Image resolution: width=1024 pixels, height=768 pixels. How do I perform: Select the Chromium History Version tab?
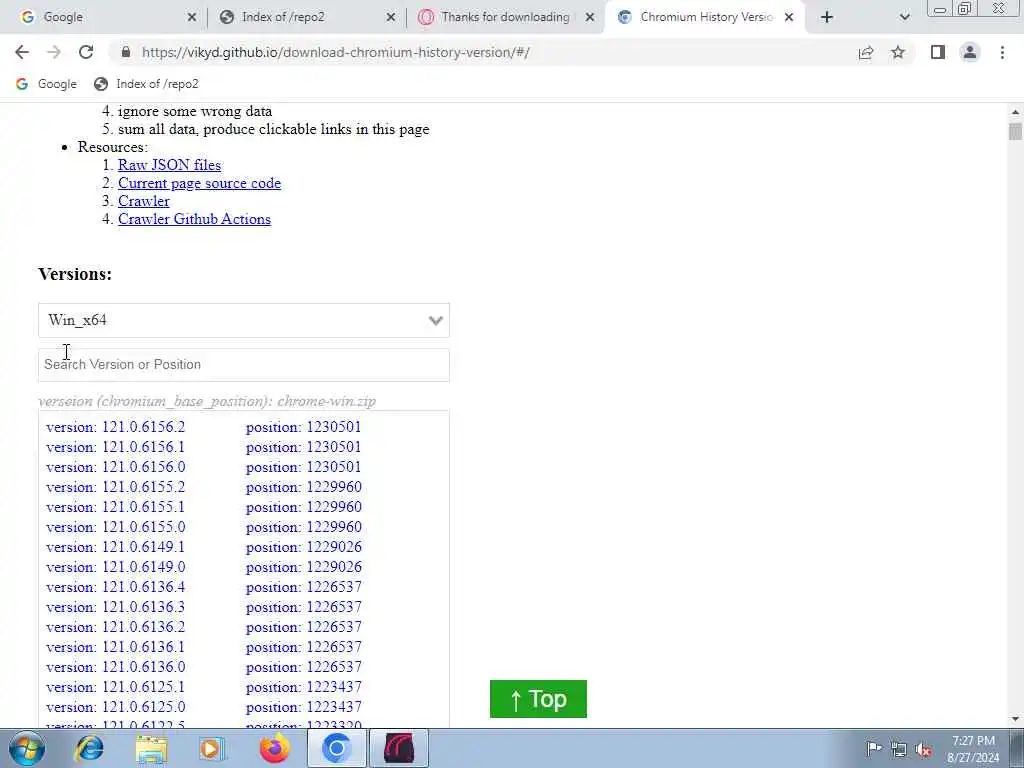(702, 17)
